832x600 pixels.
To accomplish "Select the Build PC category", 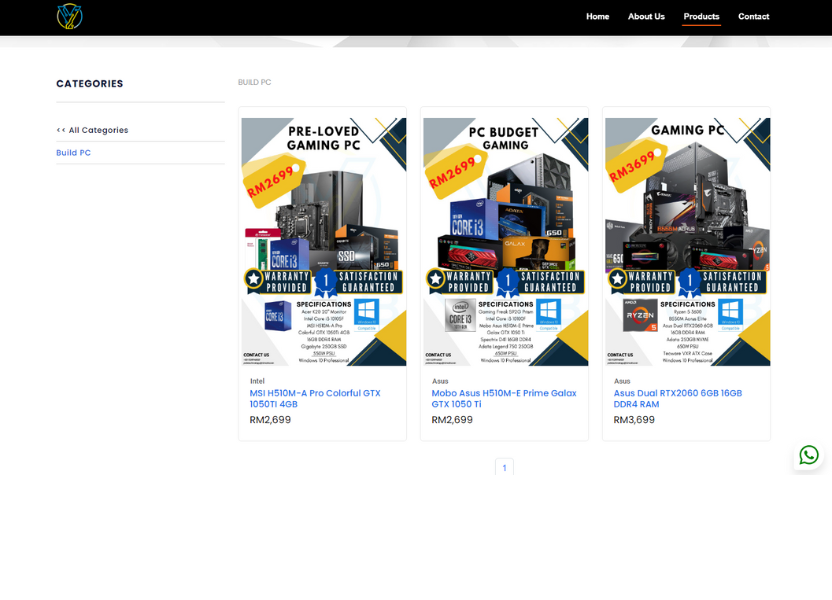I will (74, 153).
